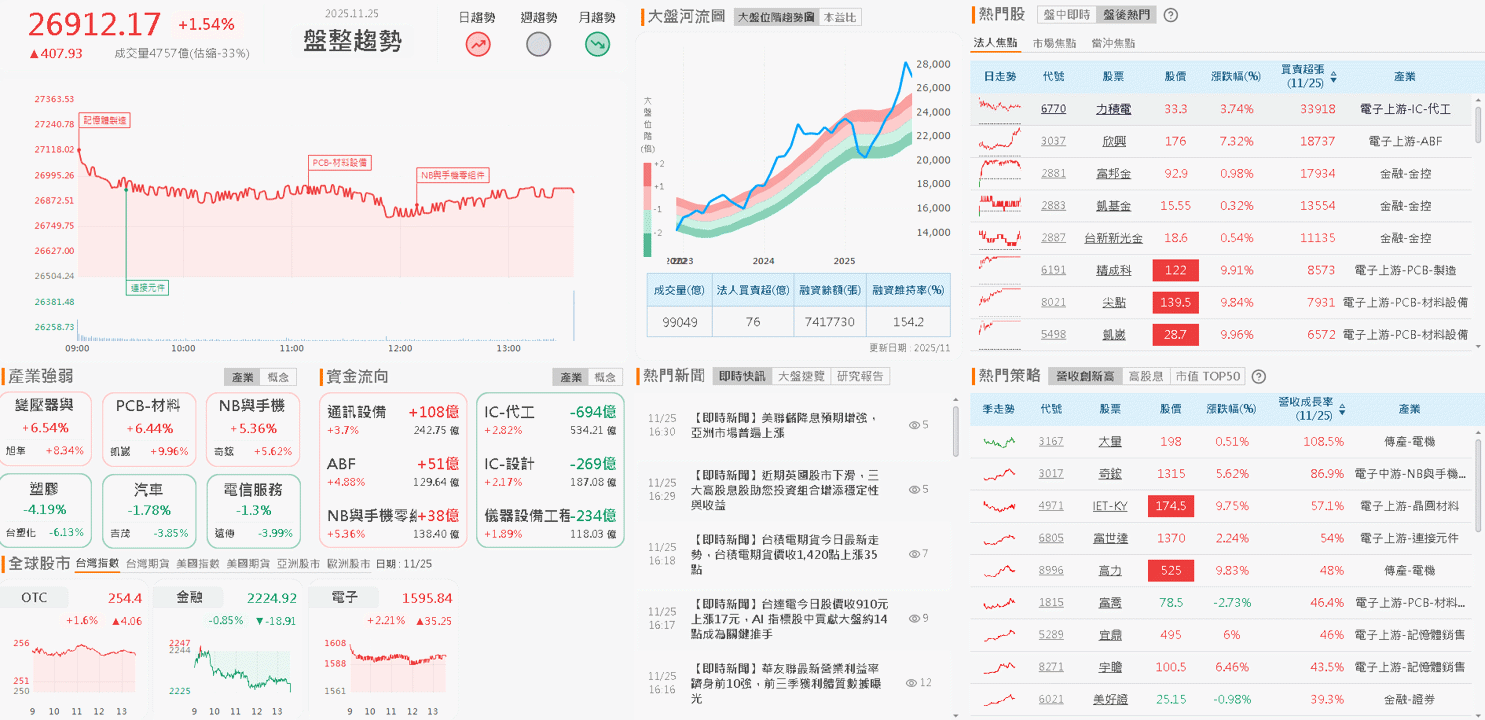Open the 市場焦點 sub-tab
The width and height of the screenshot is (1485, 720).
1055,43
